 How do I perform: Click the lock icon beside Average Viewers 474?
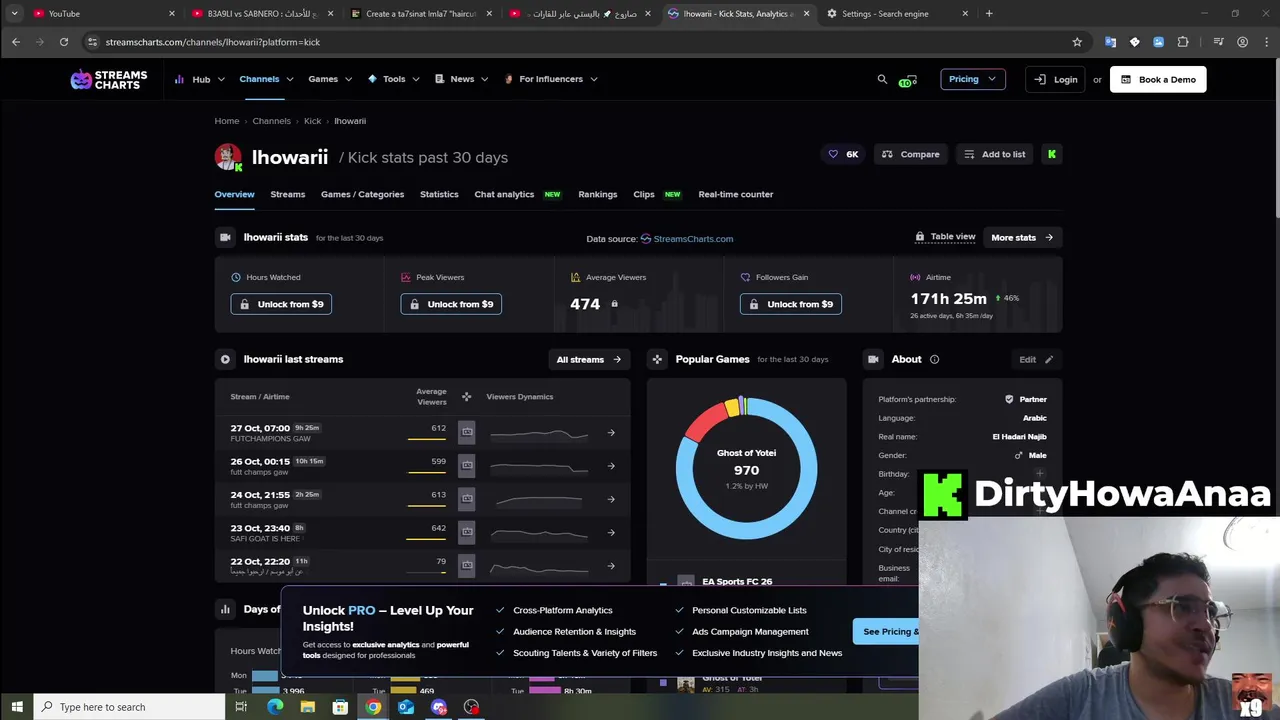click(614, 304)
